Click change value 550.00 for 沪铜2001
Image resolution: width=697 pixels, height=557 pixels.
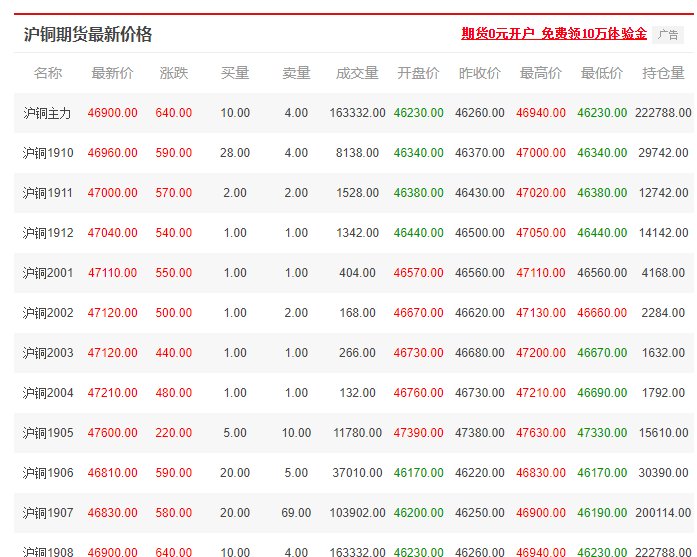click(174, 273)
